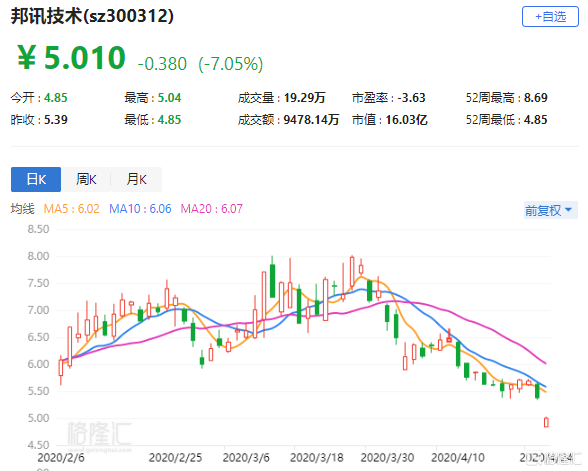Click the 最低 value 4.85

pyautogui.click(x=169, y=120)
